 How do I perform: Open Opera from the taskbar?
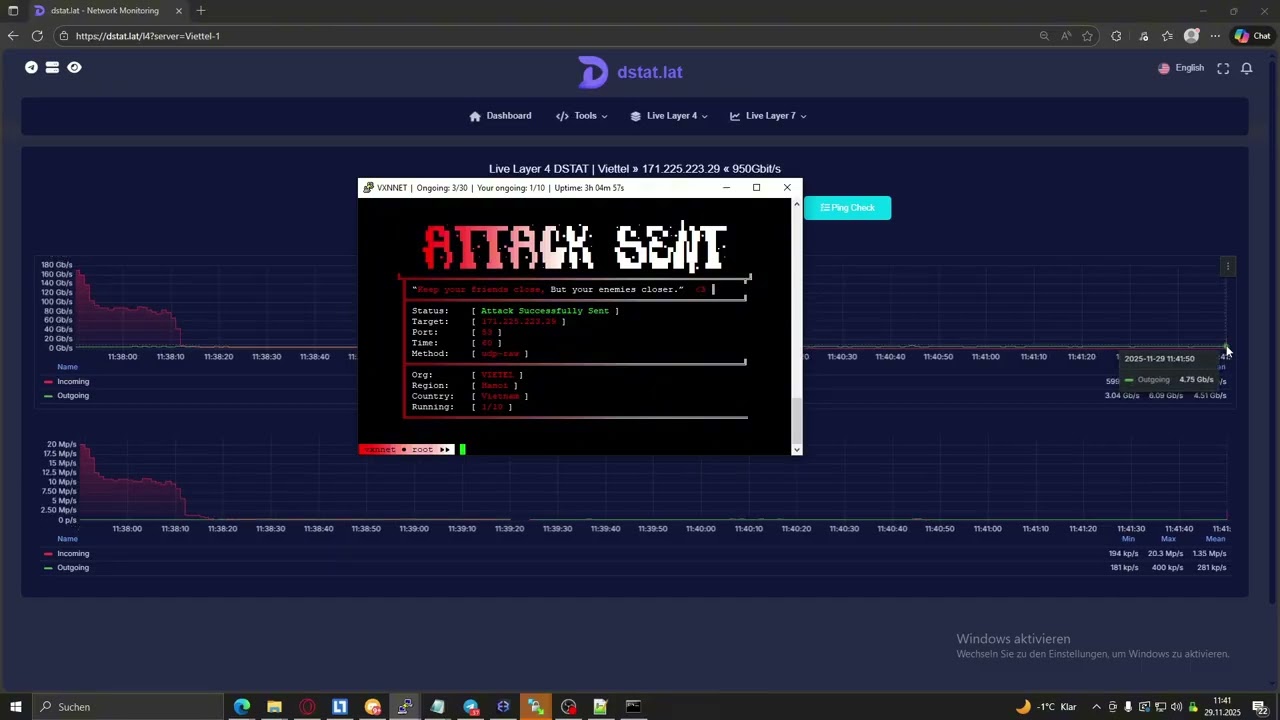(x=307, y=707)
